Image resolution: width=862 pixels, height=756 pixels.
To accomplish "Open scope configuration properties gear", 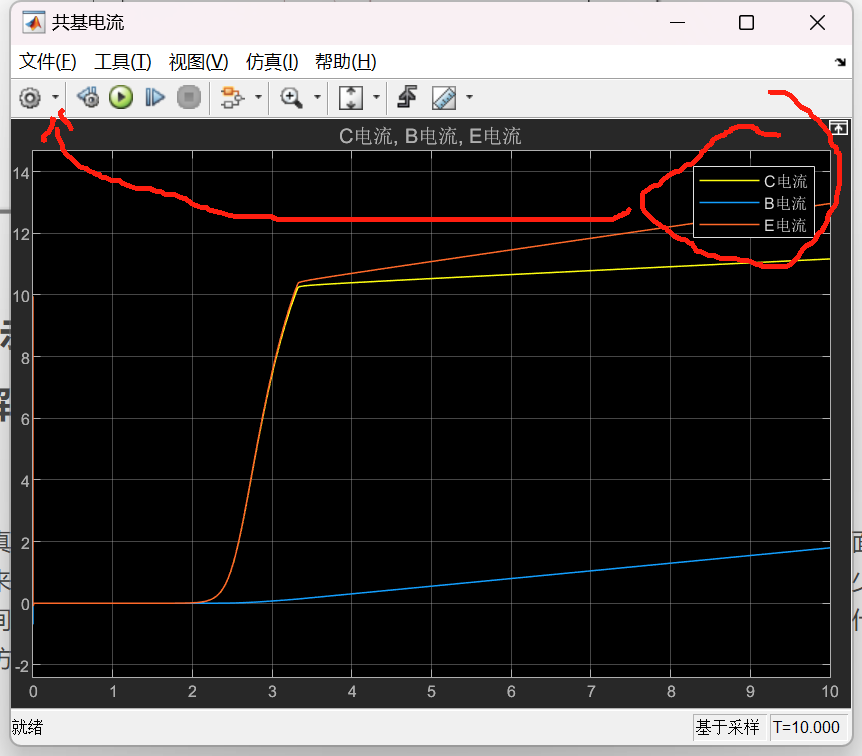I will tap(30, 98).
